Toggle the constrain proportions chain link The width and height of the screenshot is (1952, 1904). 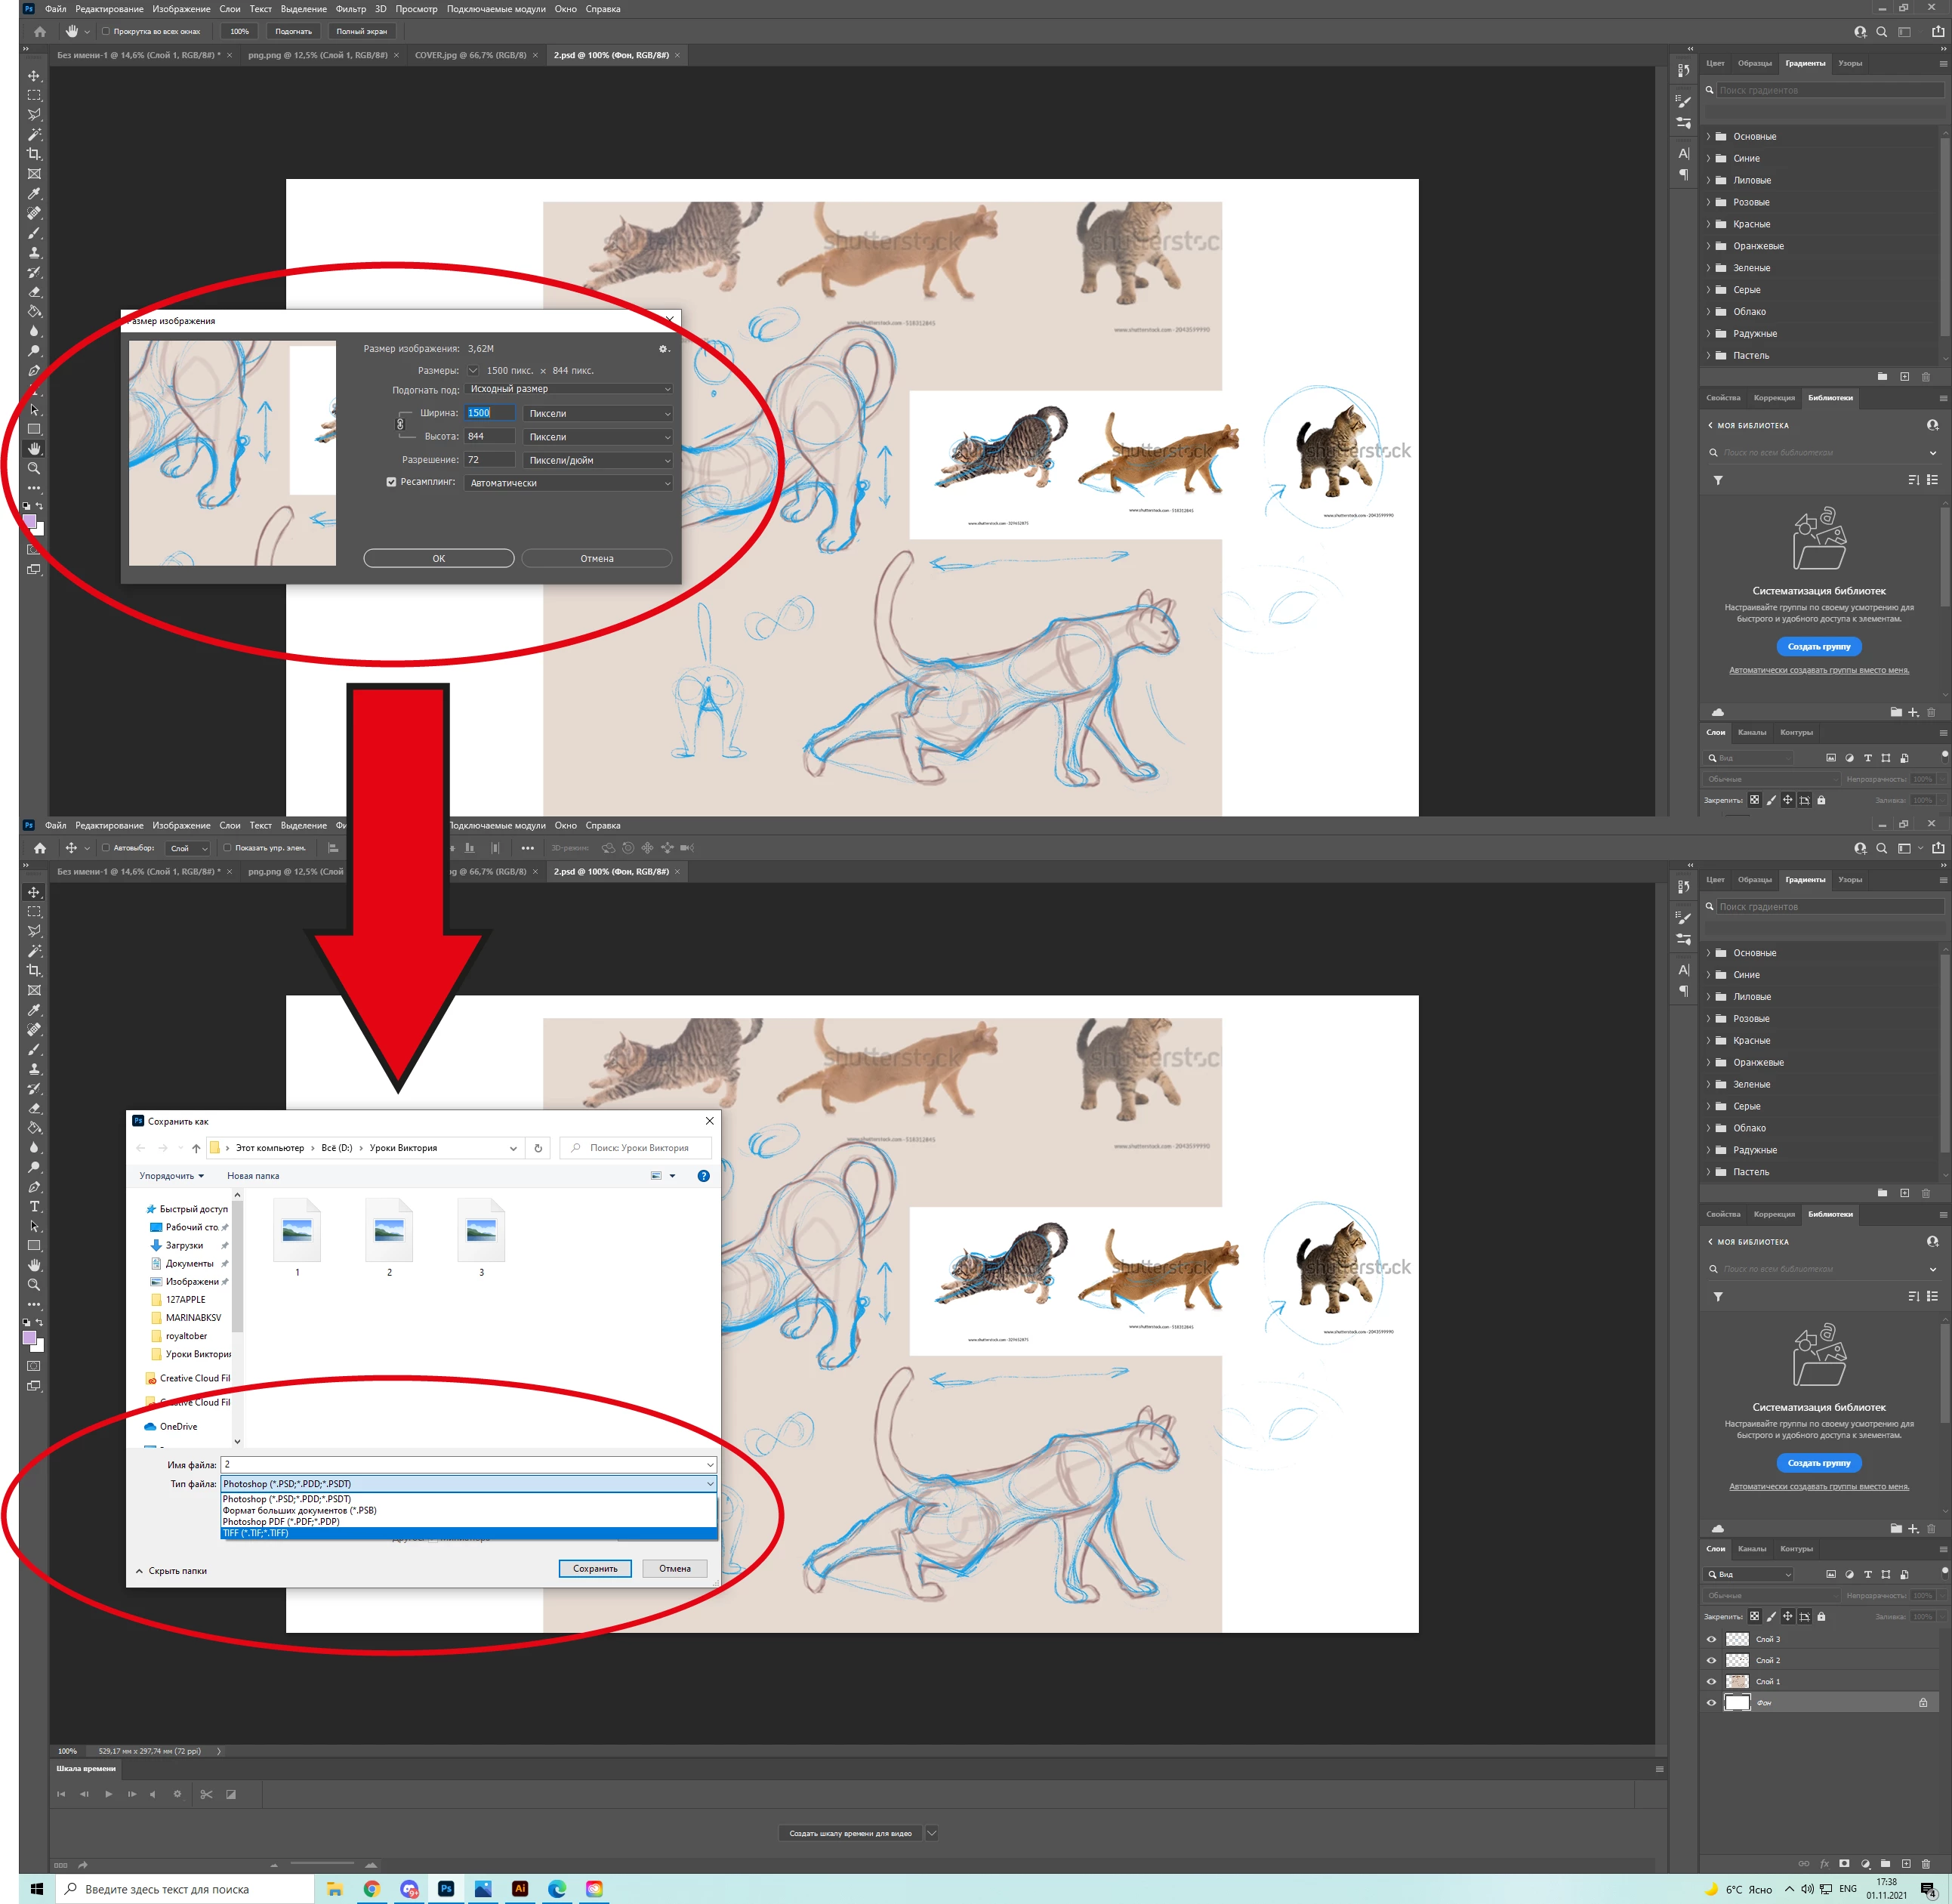point(400,424)
